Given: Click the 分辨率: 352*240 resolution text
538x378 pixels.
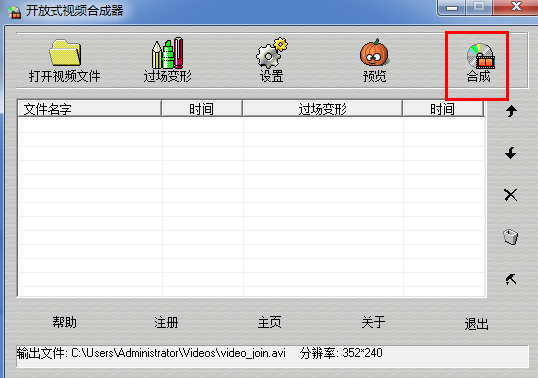Looking at the screenshot, I should coord(341,353).
